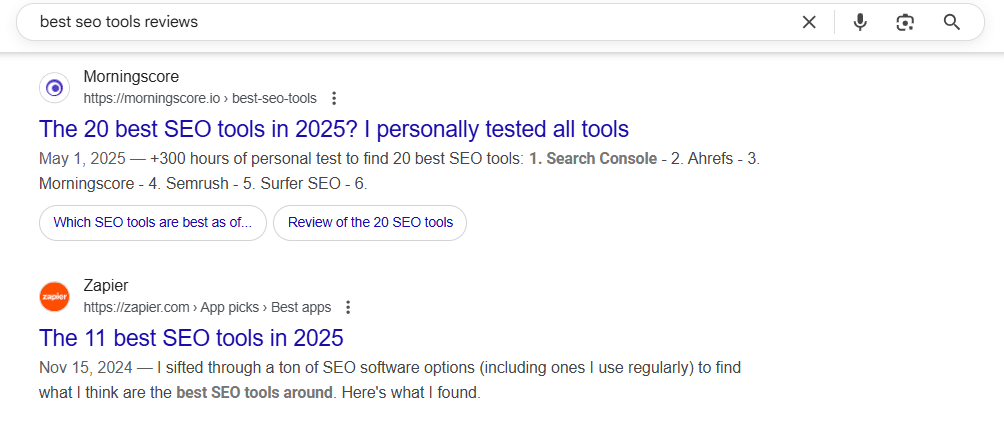Click the 'Nov 15, 2024' snippet date

click(x=86, y=368)
